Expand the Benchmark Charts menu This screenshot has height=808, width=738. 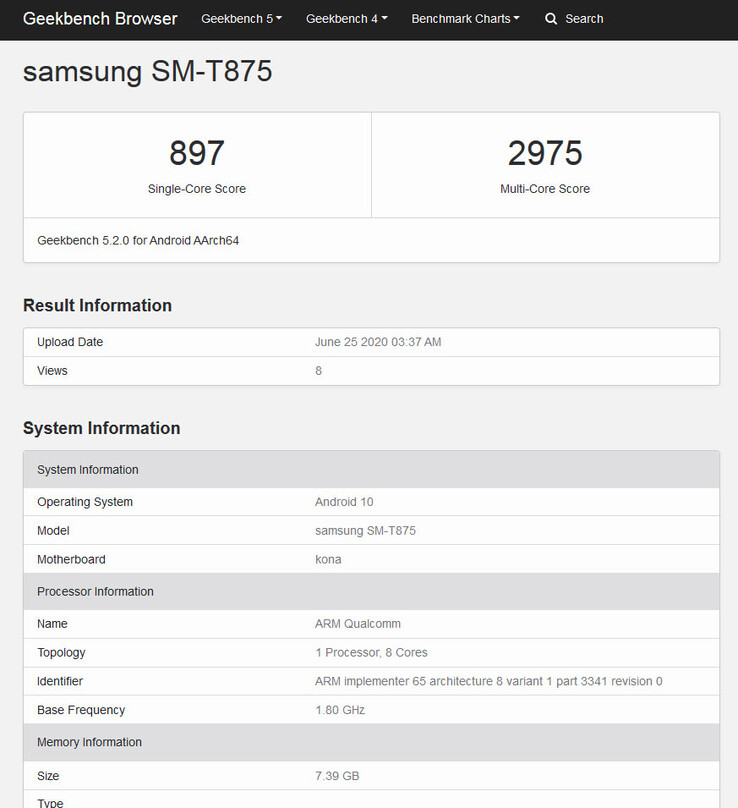tap(461, 18)
